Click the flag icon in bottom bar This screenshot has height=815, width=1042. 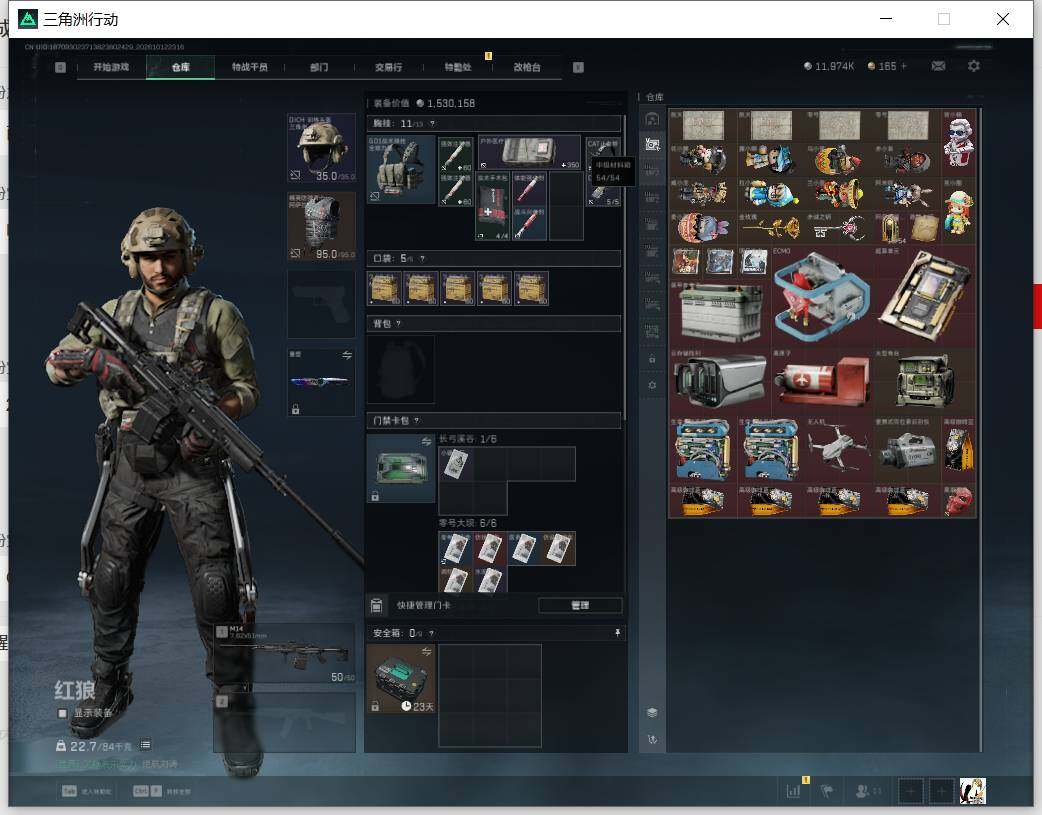tap(827, 791)
